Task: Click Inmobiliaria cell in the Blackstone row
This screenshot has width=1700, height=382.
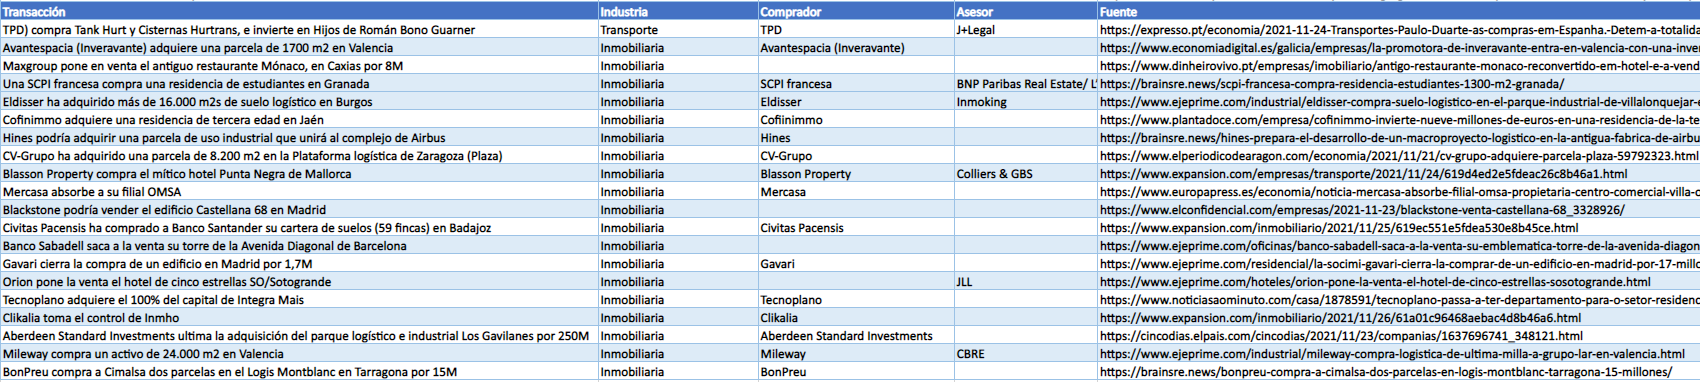Action: coord(678,210)
